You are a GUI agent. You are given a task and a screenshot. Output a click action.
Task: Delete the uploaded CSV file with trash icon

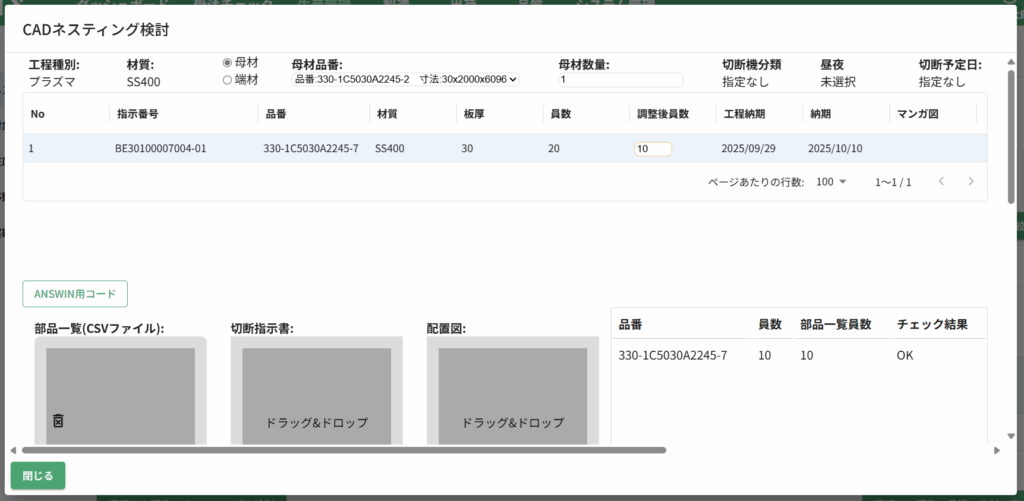tap(58, 422)
